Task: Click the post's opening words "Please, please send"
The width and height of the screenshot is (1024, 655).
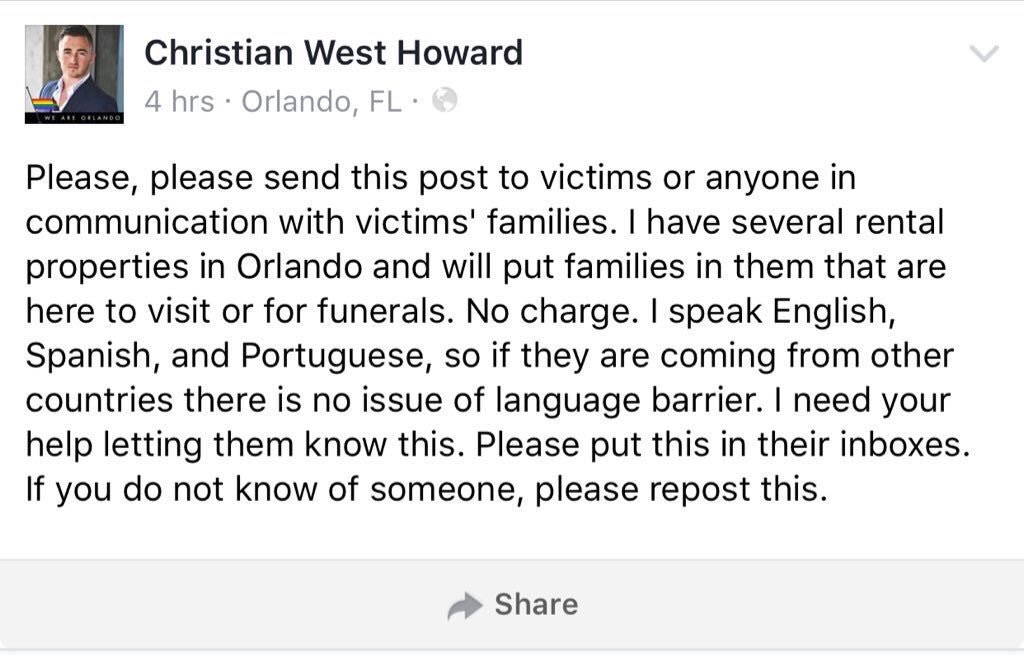Action: click(179, 177)
